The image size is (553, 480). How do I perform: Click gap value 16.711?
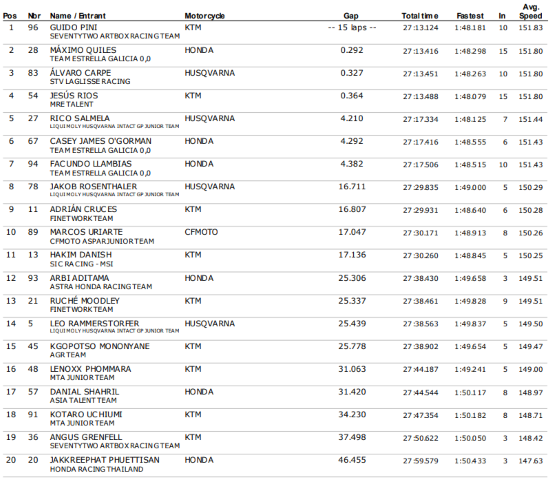point(352,186)
